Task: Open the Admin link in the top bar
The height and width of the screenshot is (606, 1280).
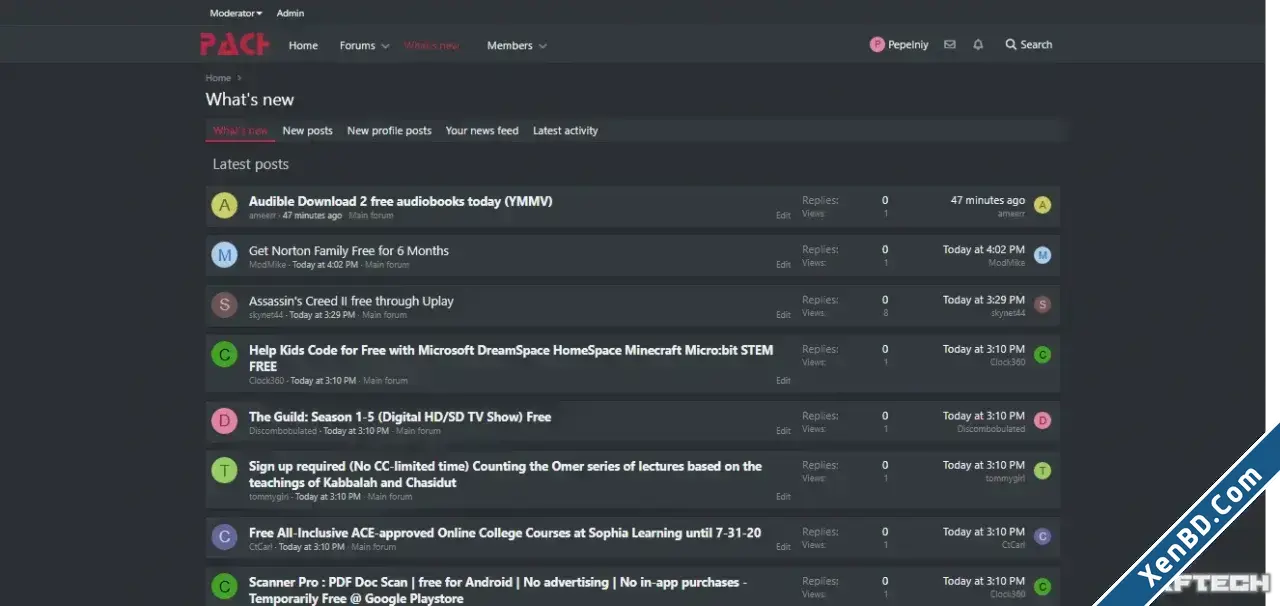Action: point(290,13)
